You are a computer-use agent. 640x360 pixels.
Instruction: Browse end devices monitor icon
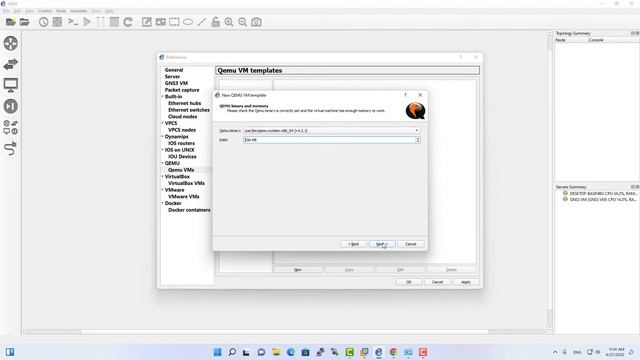tap(11, 85)
